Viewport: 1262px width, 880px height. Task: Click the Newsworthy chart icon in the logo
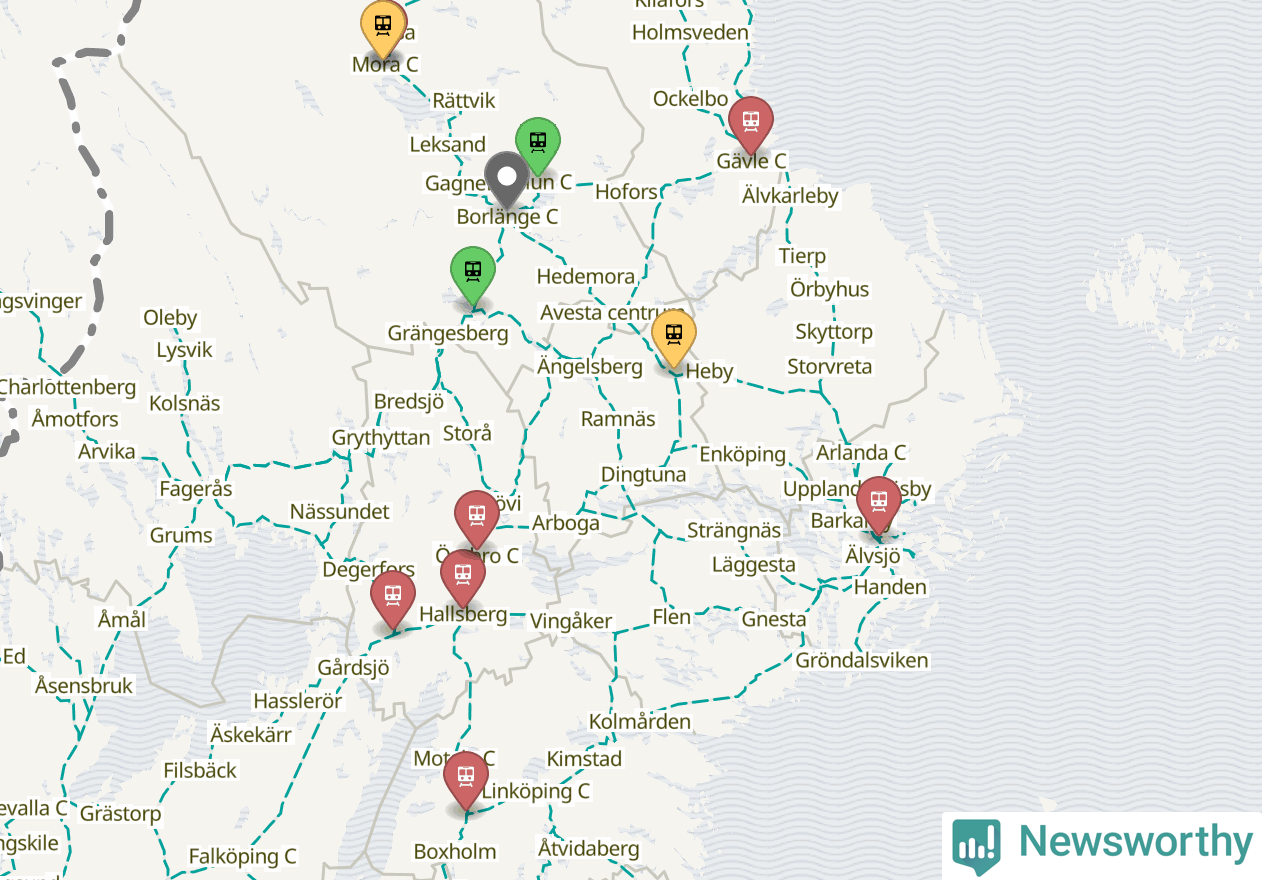[976, 845]
